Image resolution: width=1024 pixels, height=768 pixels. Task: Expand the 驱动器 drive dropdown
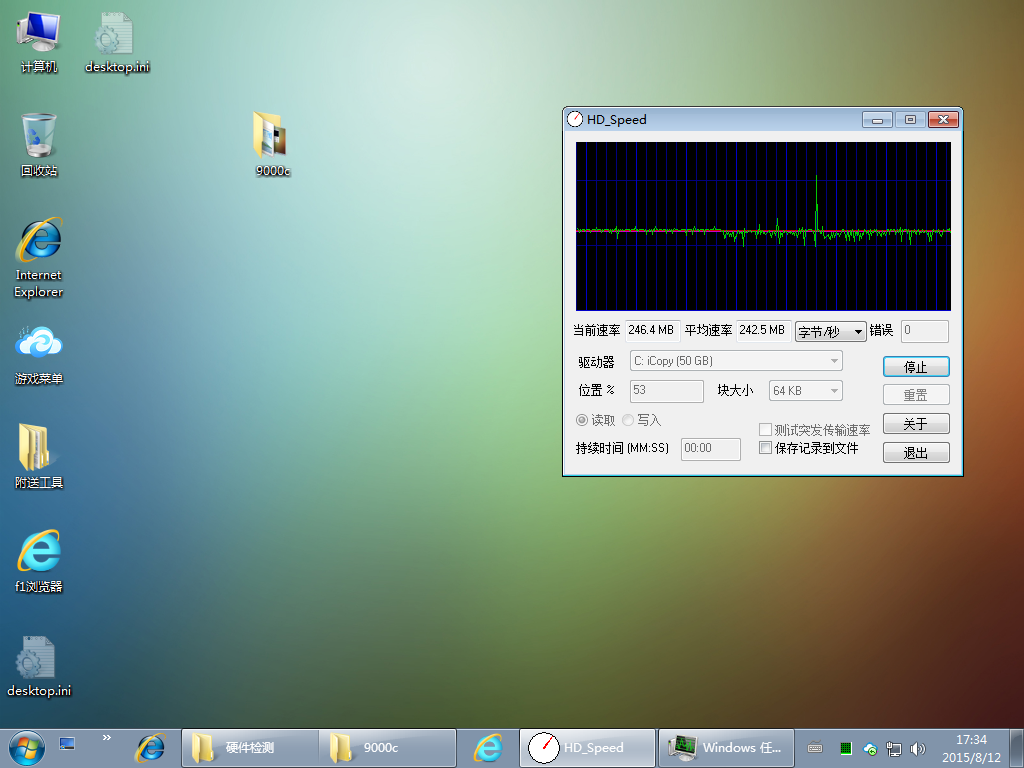[x=736, y=360]
